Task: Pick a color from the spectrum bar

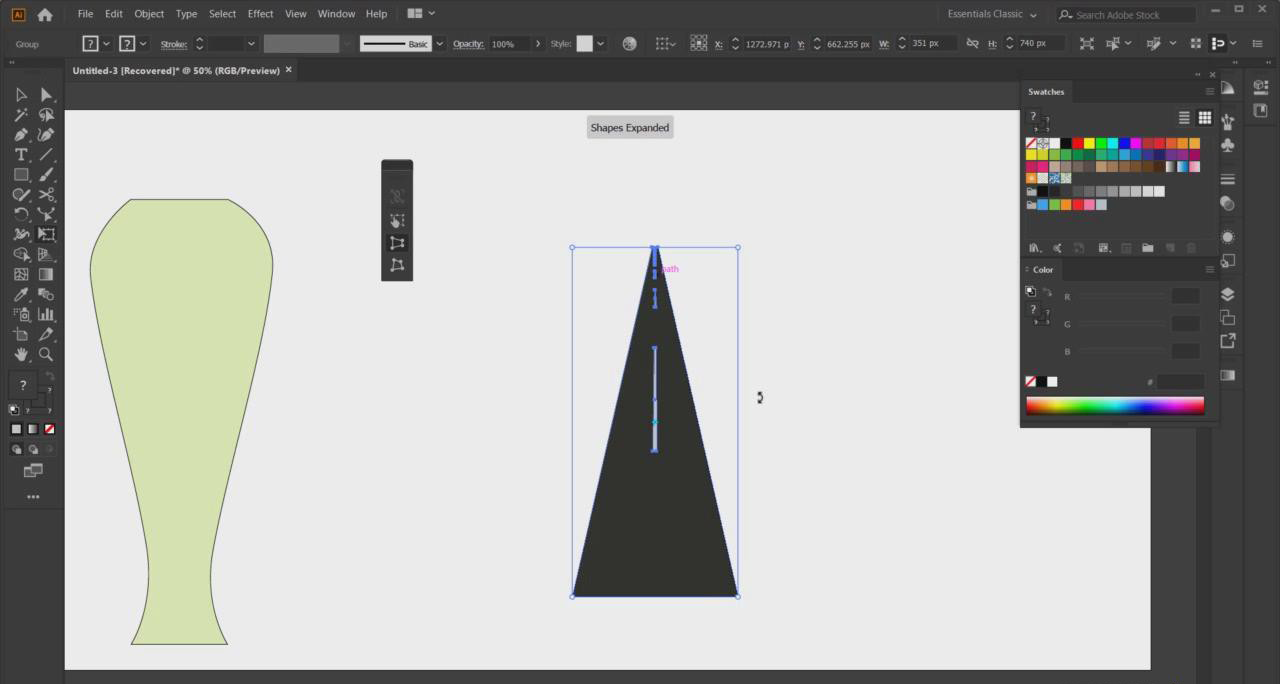Action: (x=1114, y=406)
